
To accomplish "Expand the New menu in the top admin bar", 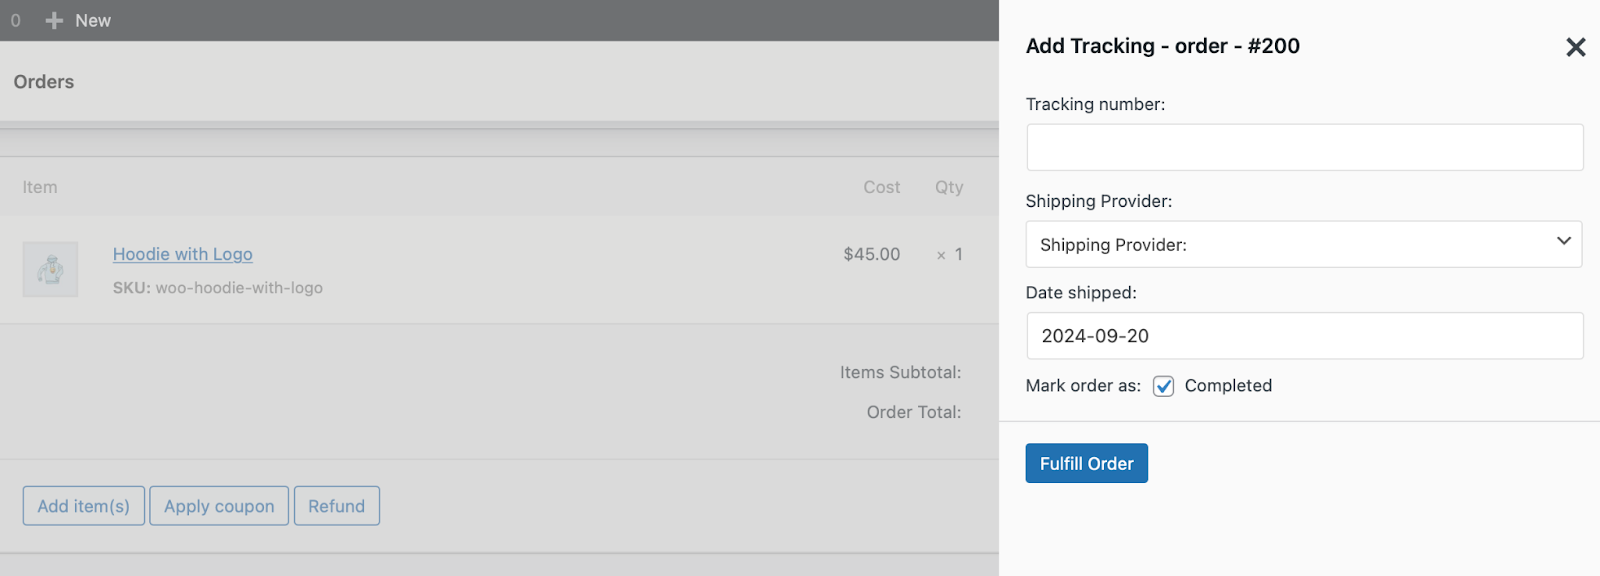I will click(92, 20).
